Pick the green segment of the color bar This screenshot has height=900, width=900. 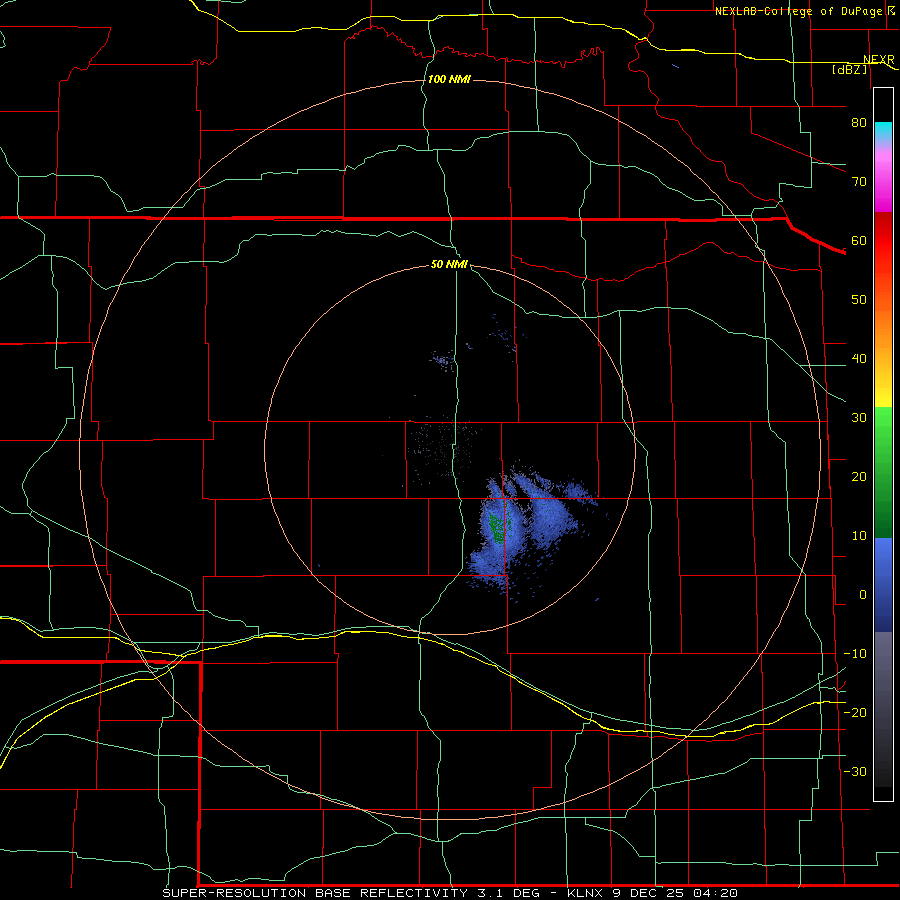tap(883, 472)
